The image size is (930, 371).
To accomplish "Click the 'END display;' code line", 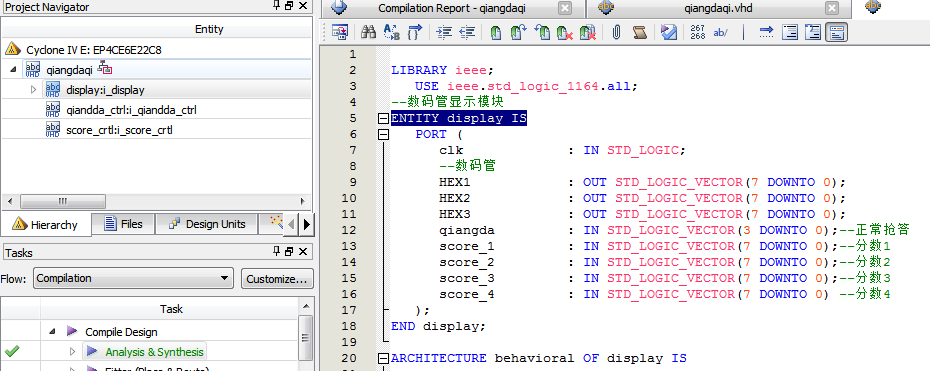I will (x=438, y=326).
